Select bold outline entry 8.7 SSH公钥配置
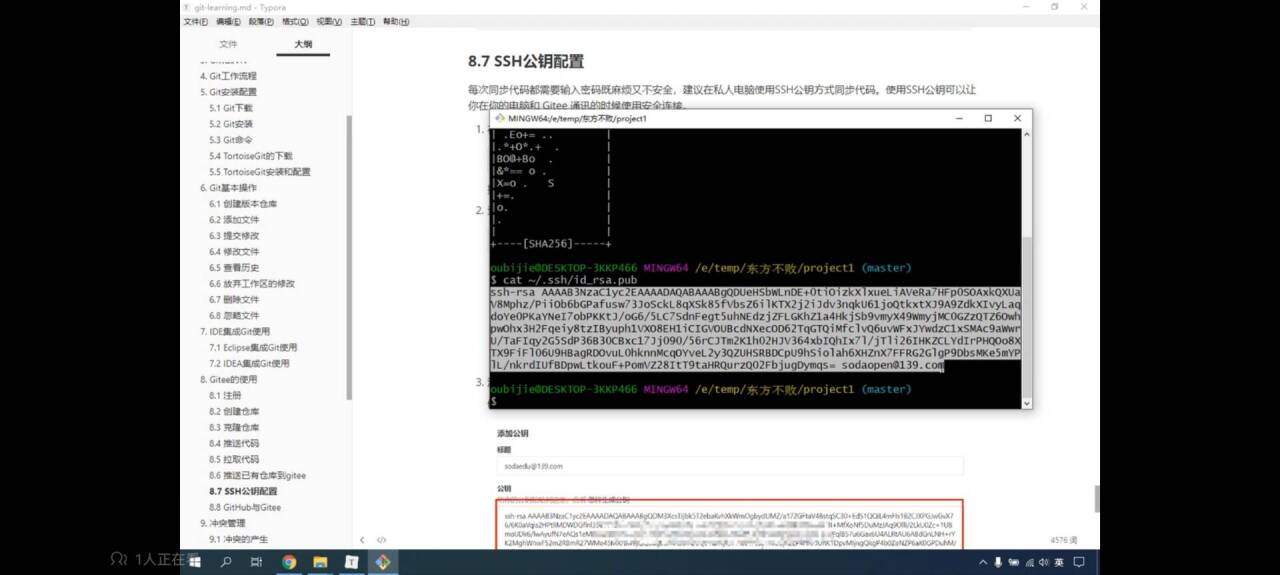Image resolution: width=1280 pixels, height=575 pixels. 243,491
